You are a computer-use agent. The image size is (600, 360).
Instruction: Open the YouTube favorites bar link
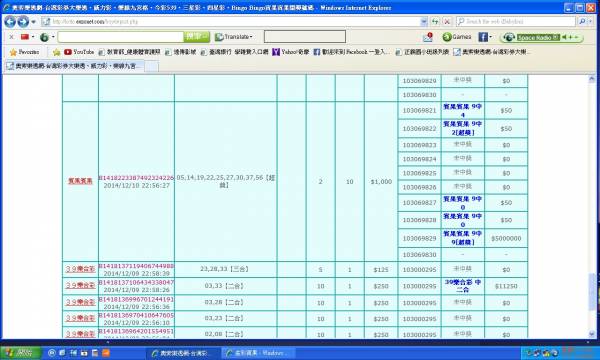[79, 52]
